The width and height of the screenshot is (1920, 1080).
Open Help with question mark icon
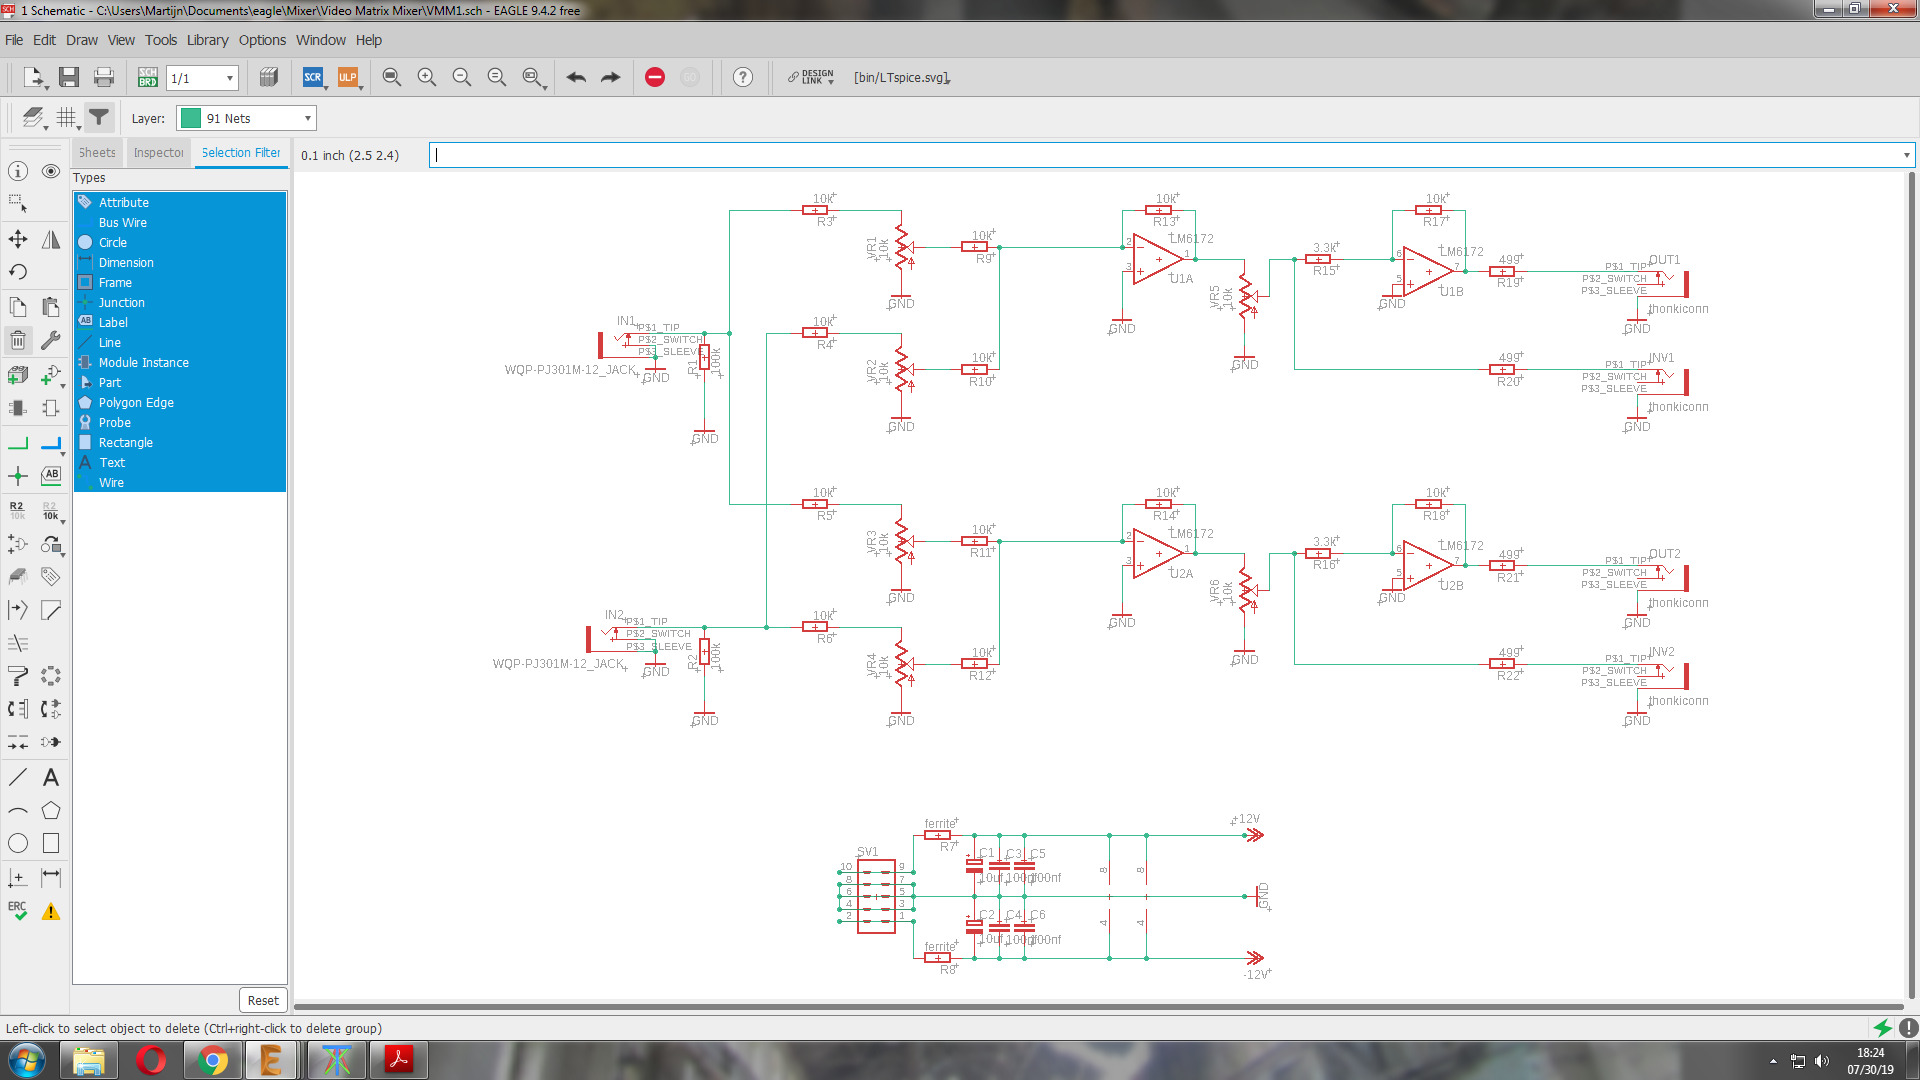743,77
